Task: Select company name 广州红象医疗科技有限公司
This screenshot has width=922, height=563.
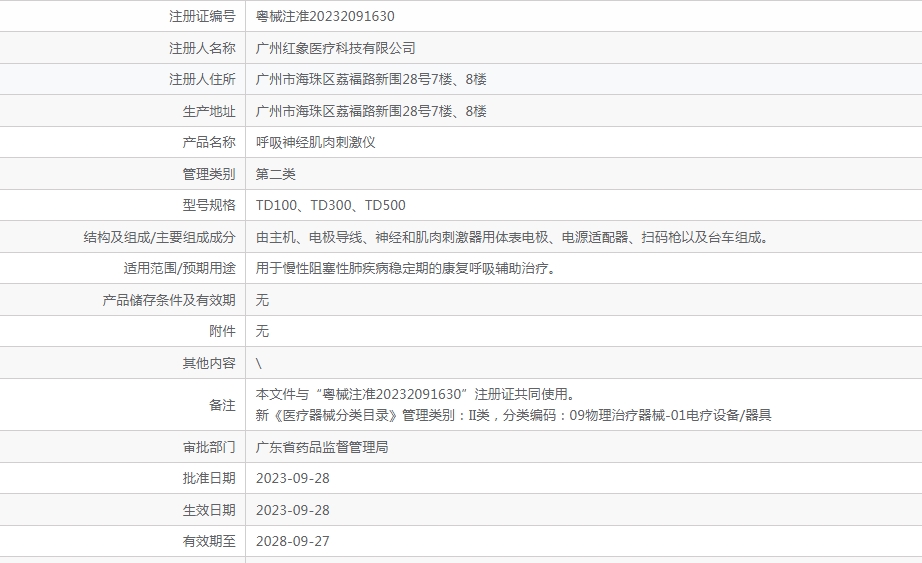Action: pyautogui.click(x=336, y=48)
